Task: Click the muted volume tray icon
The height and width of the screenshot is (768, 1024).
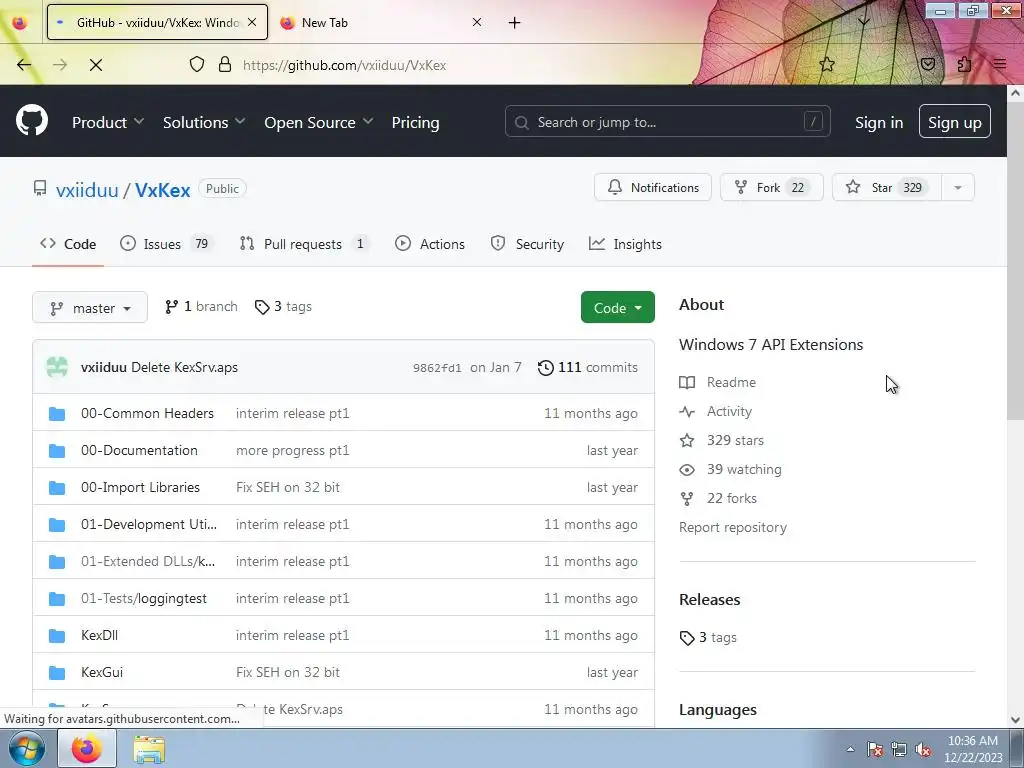Action: [923, 749]
